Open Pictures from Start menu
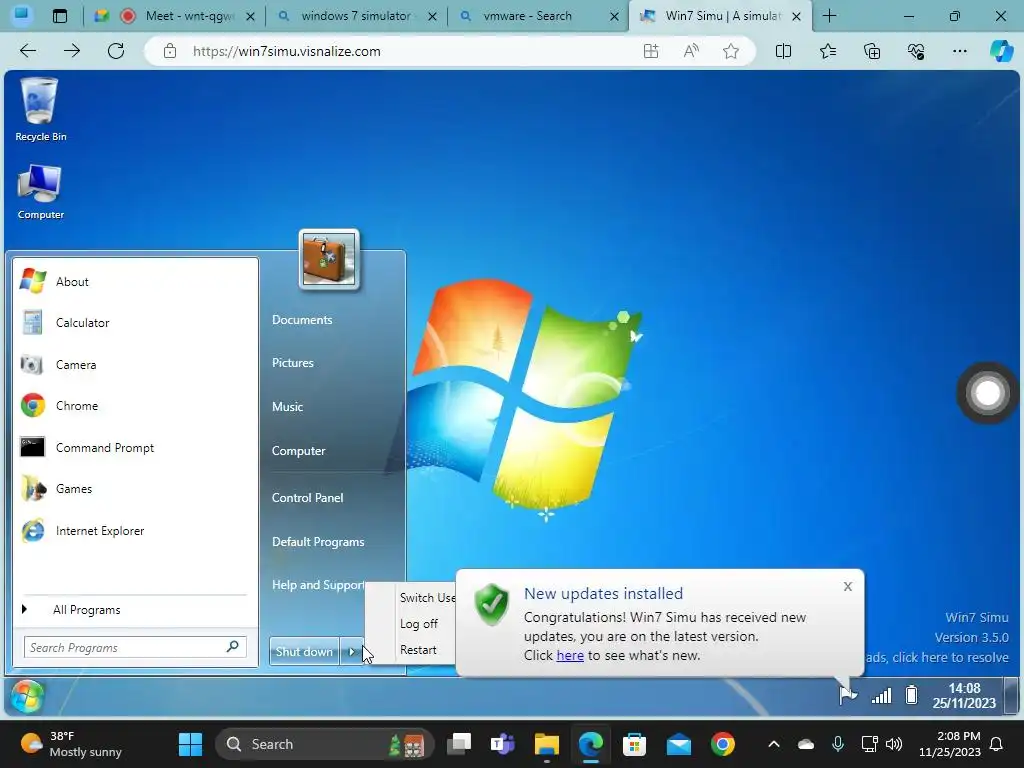1024x768 pixels. (293, 363)
